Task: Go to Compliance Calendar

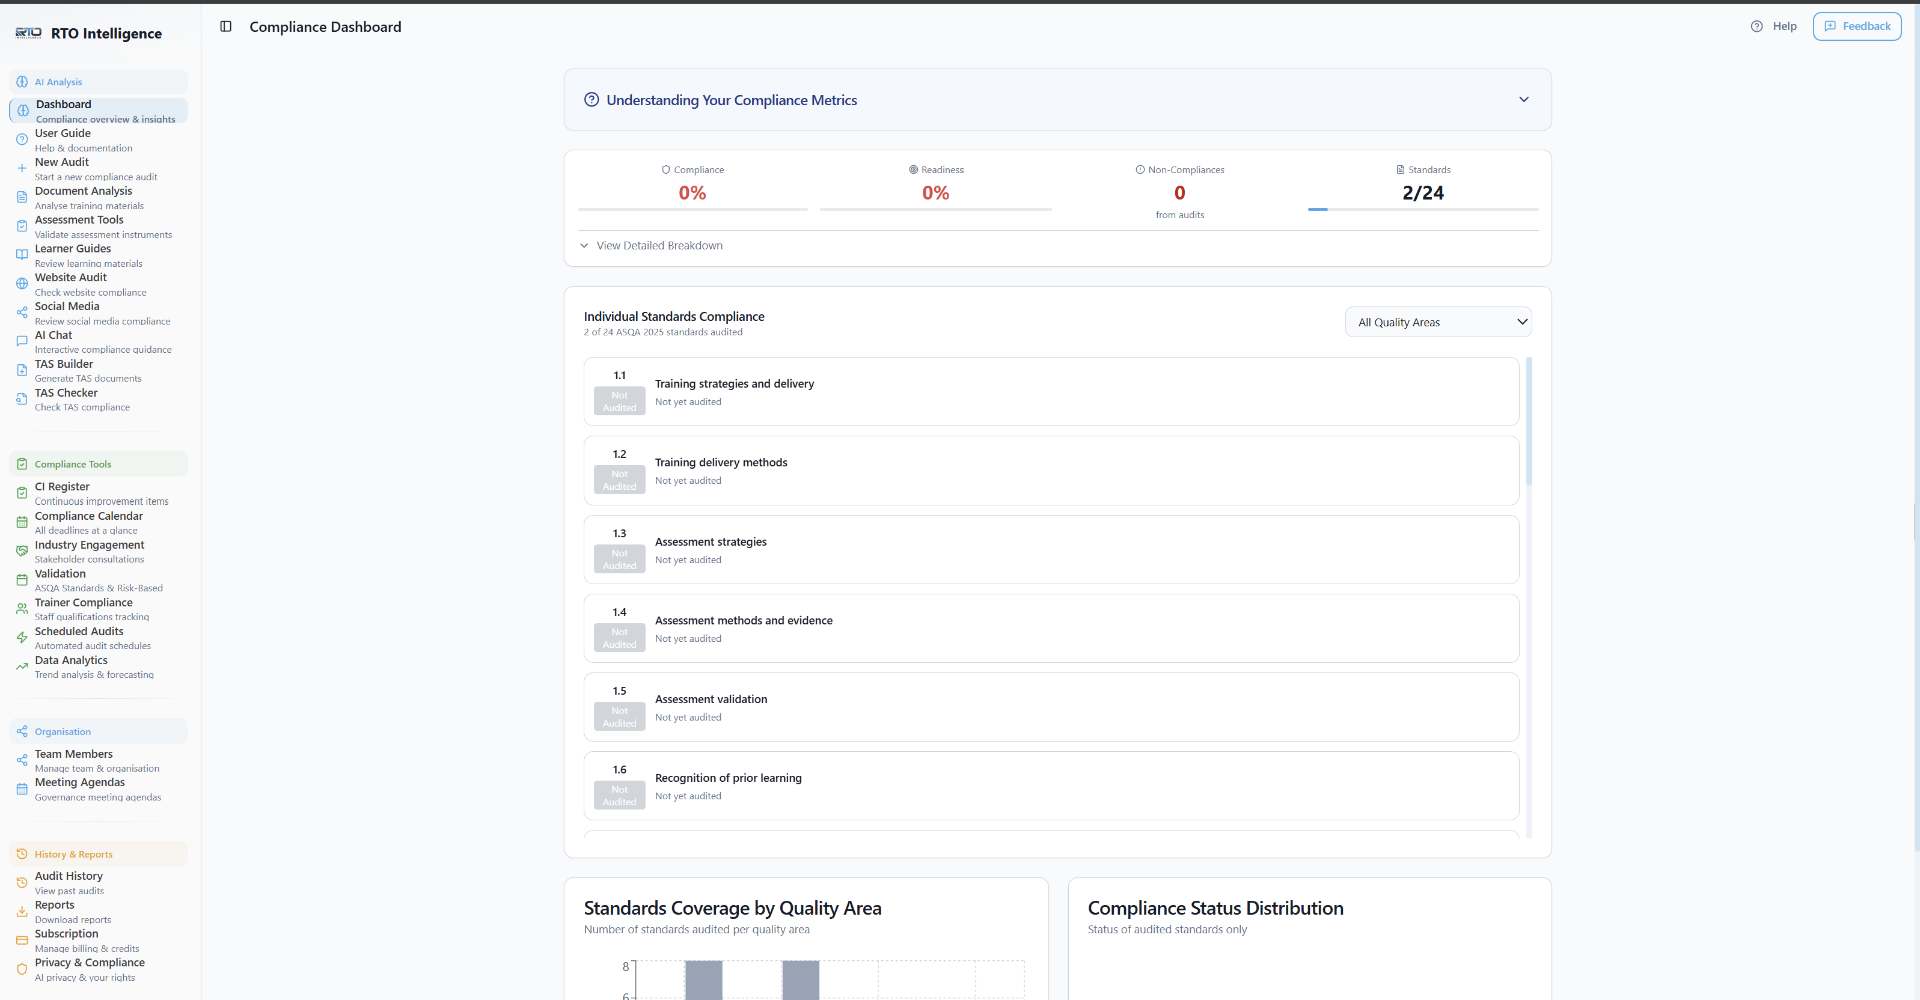Action: [98, 522]
